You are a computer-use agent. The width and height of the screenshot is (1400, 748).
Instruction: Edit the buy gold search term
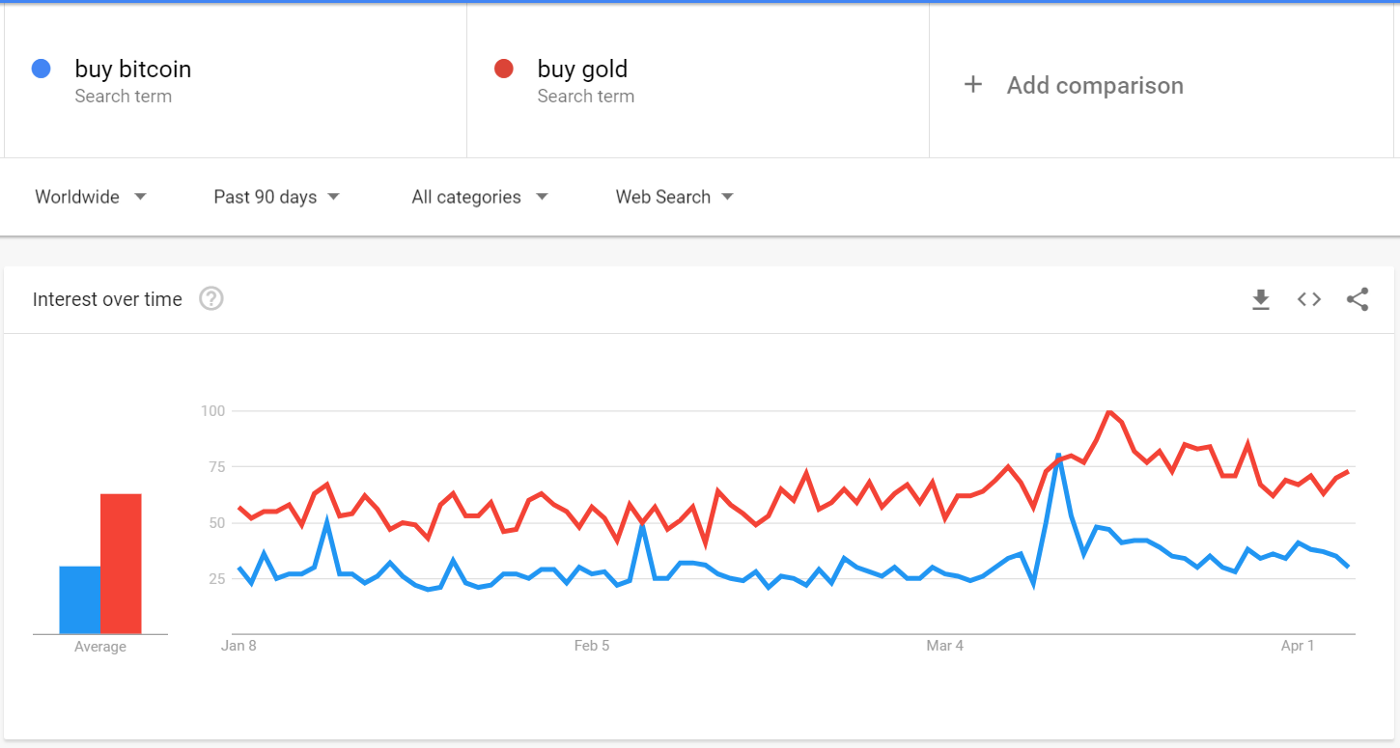tap(583, 69)
